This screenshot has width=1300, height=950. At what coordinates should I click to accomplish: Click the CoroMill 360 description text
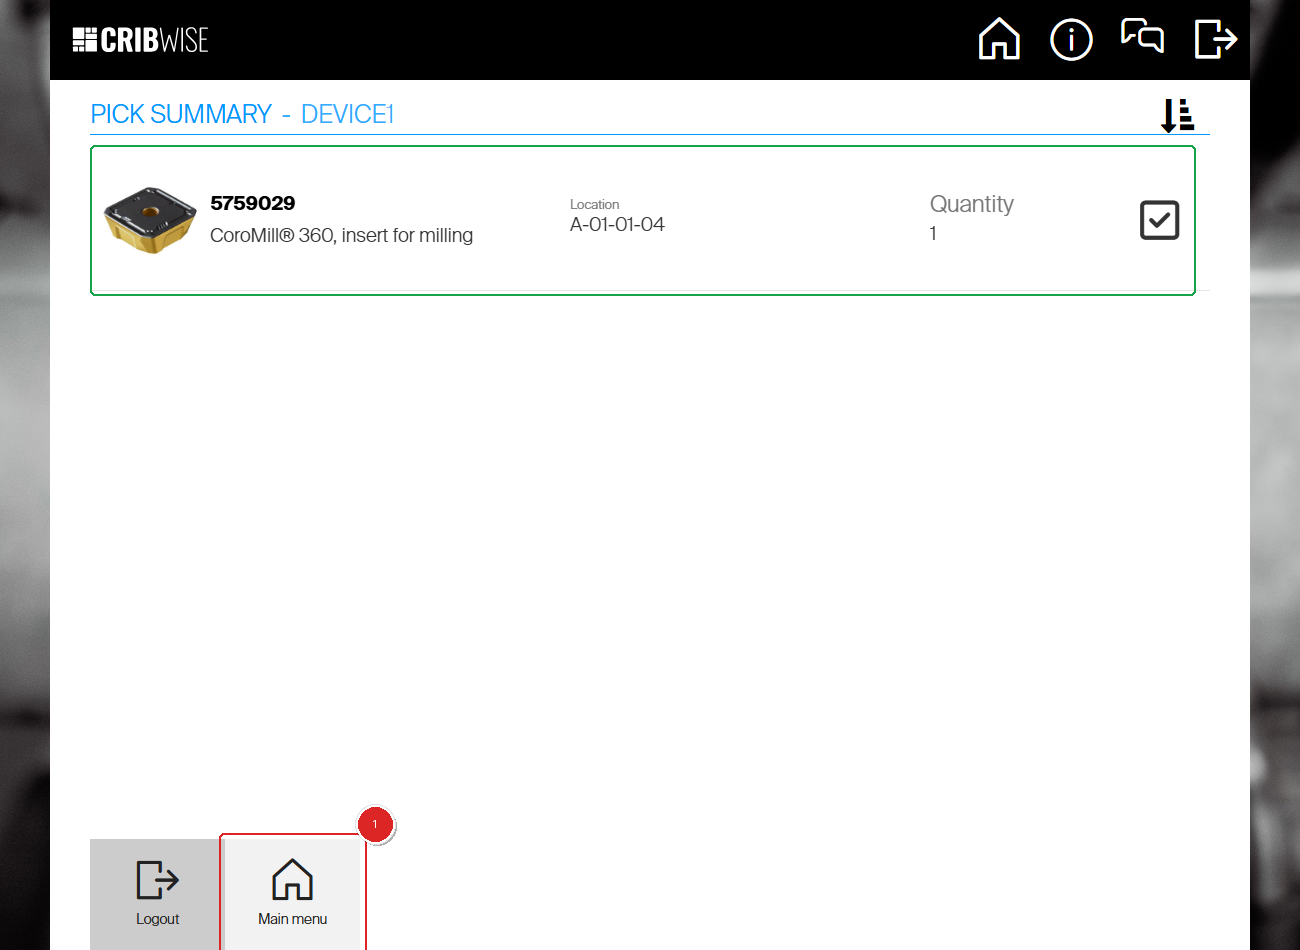click(341, 235)
